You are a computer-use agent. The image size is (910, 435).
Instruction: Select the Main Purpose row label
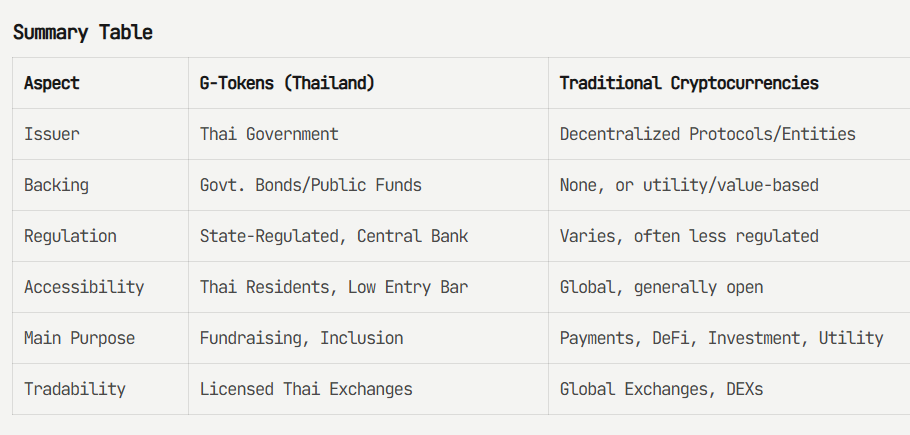coord(79,338)
